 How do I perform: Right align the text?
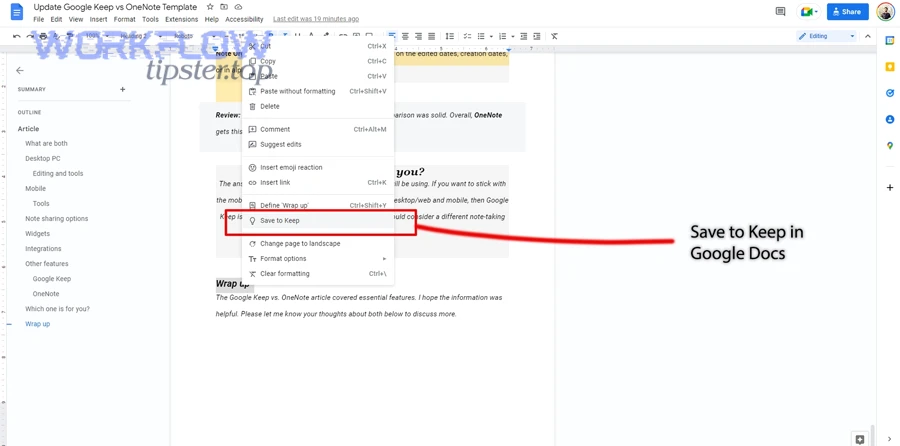pos(418,36)
